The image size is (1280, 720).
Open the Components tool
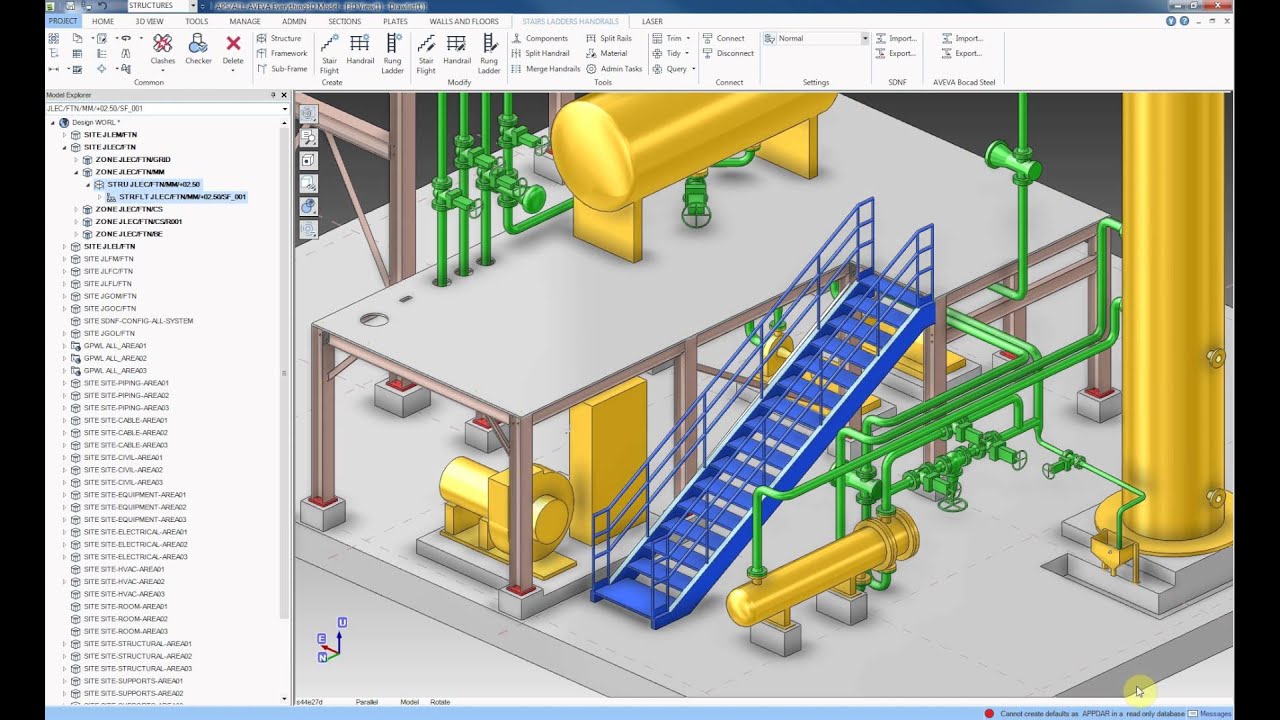tap(539, 38)
